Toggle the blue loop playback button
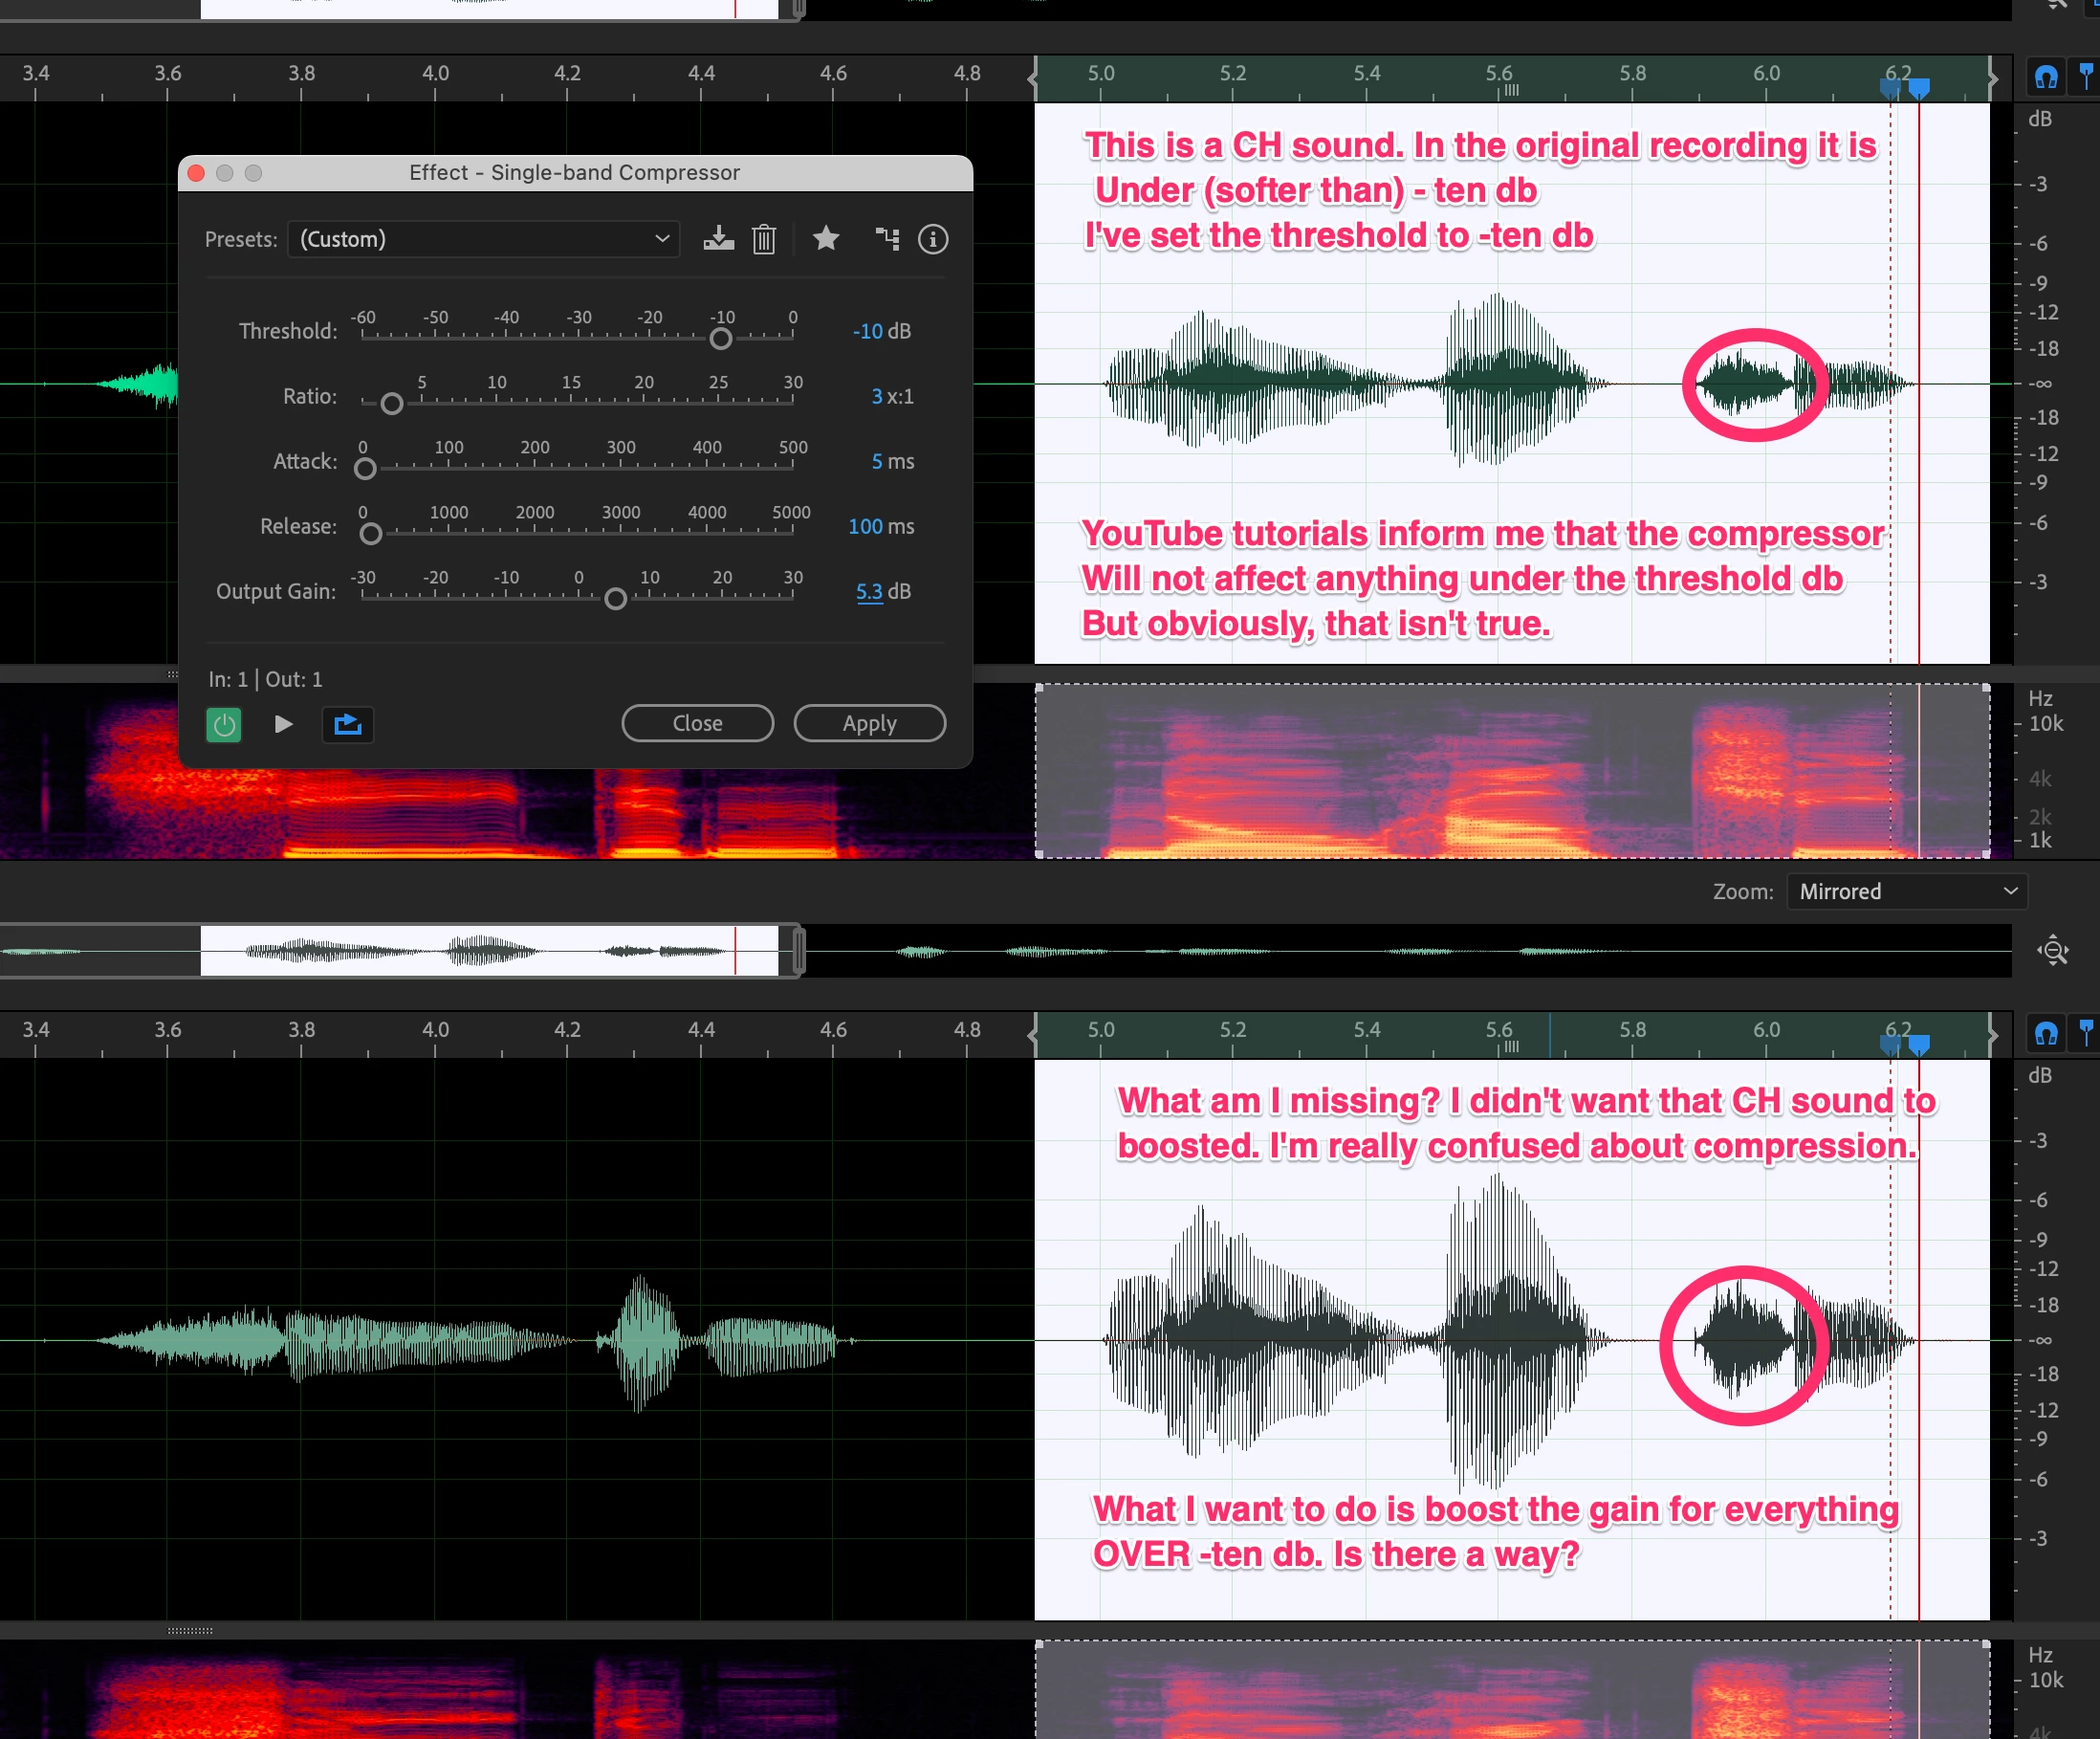This screenshot has height=1739, width=2100. [x=348, y=724]
